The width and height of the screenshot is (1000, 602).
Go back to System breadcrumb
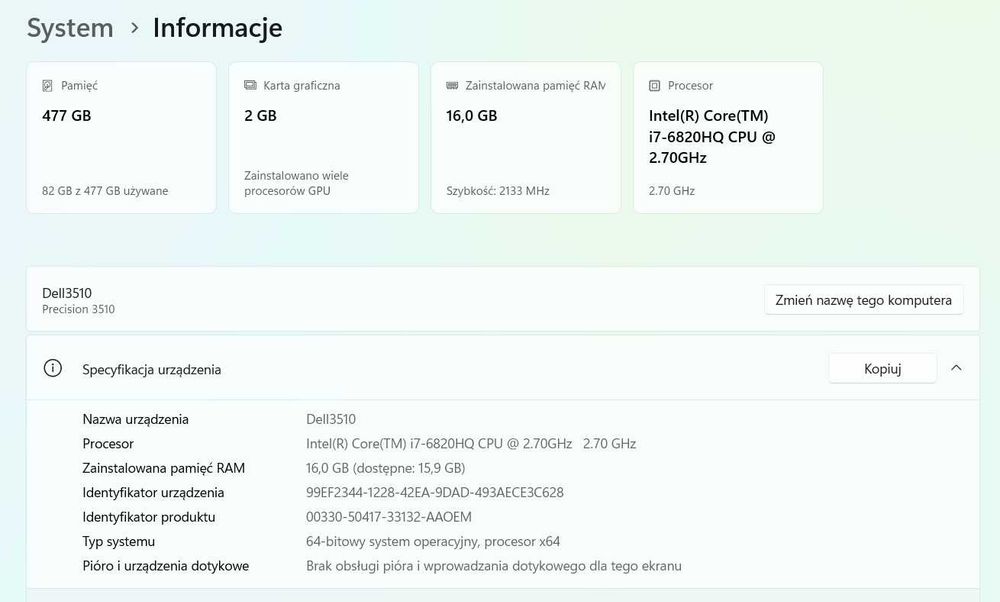pos(70,28)
